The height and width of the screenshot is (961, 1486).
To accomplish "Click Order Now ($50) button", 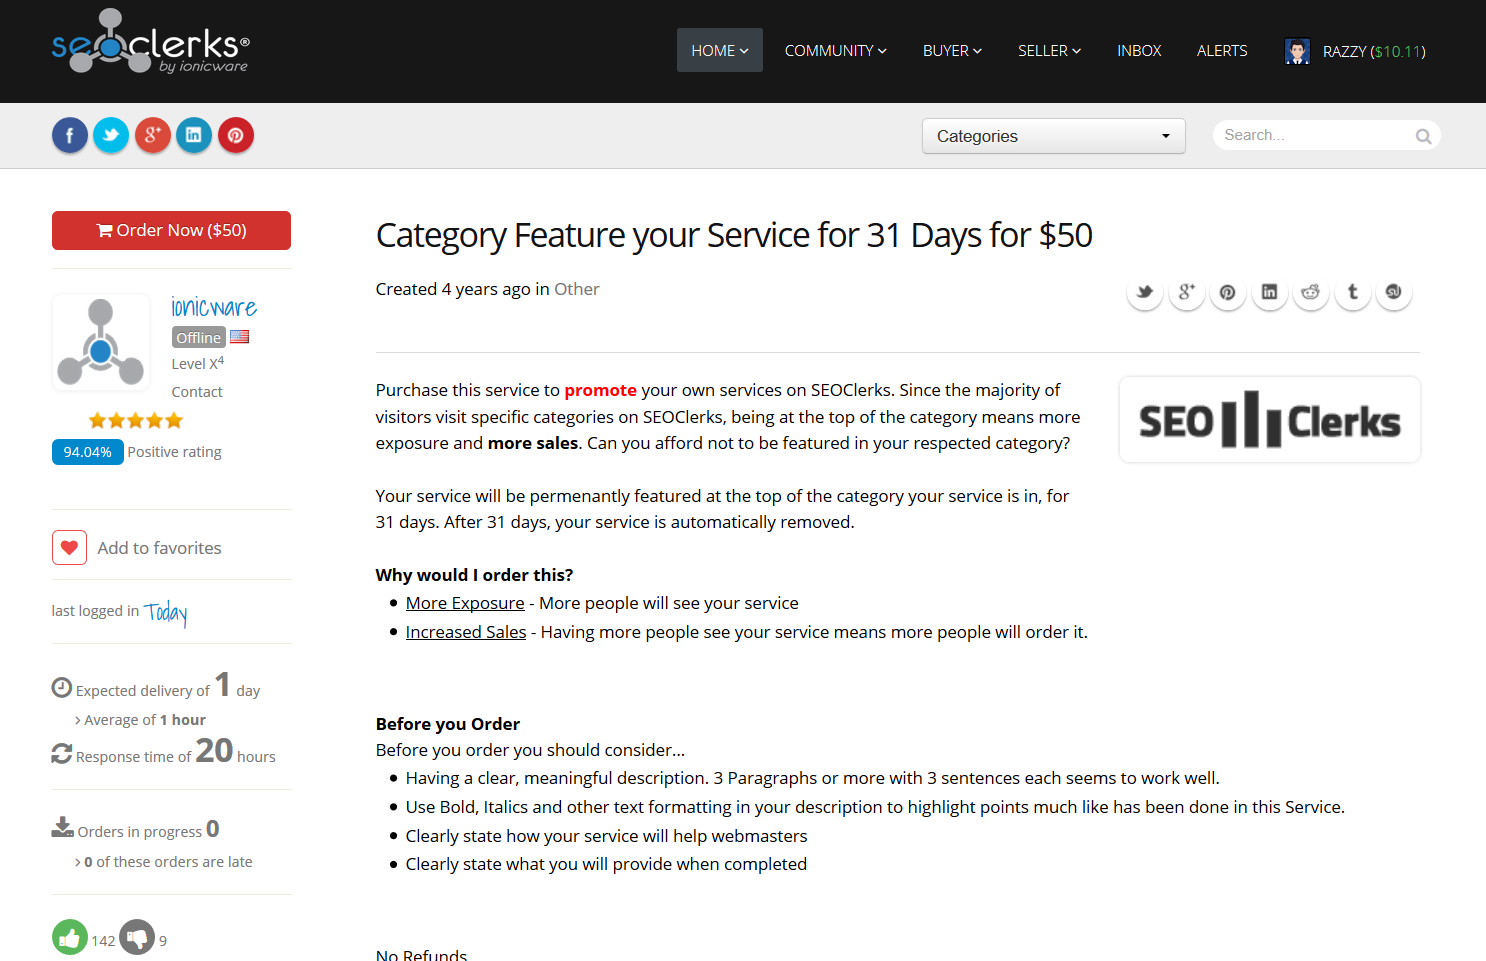I will pos(171,230).
